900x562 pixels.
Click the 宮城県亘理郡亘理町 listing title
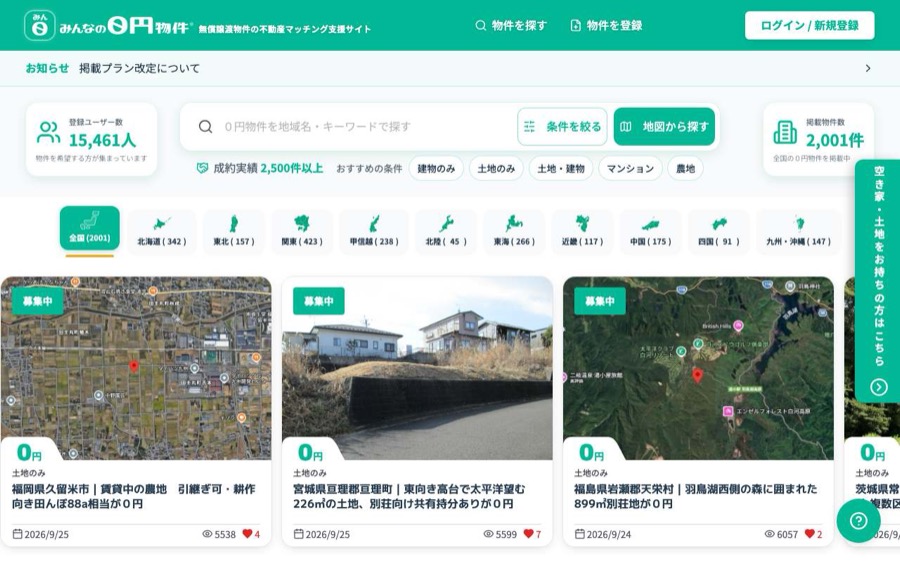click(x=409, y=497)
